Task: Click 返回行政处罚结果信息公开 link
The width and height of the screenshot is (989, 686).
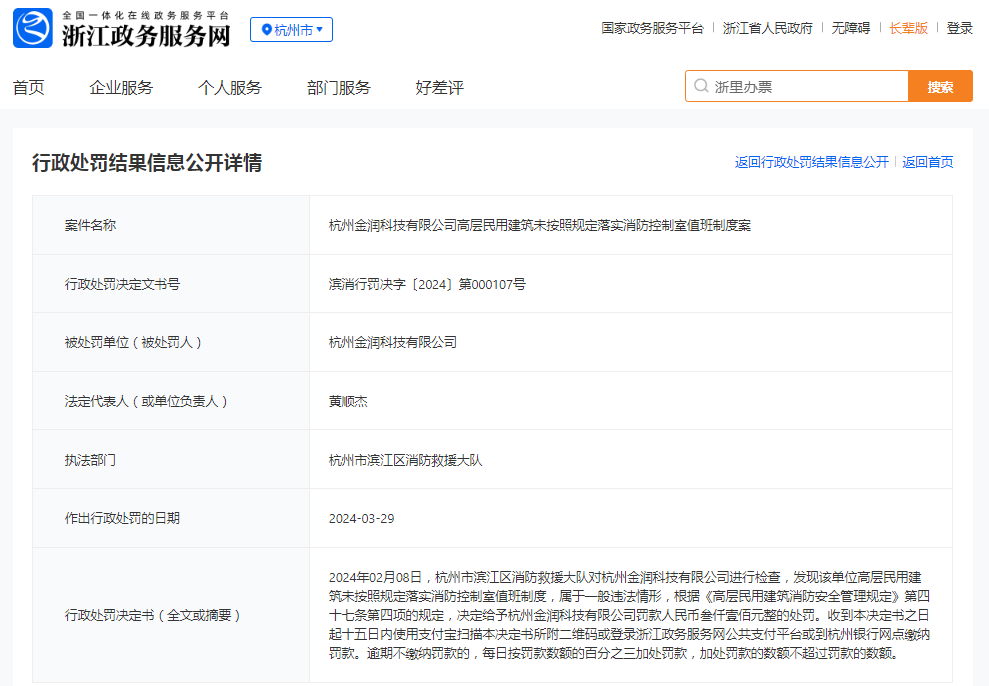Action: click(812, 162)
